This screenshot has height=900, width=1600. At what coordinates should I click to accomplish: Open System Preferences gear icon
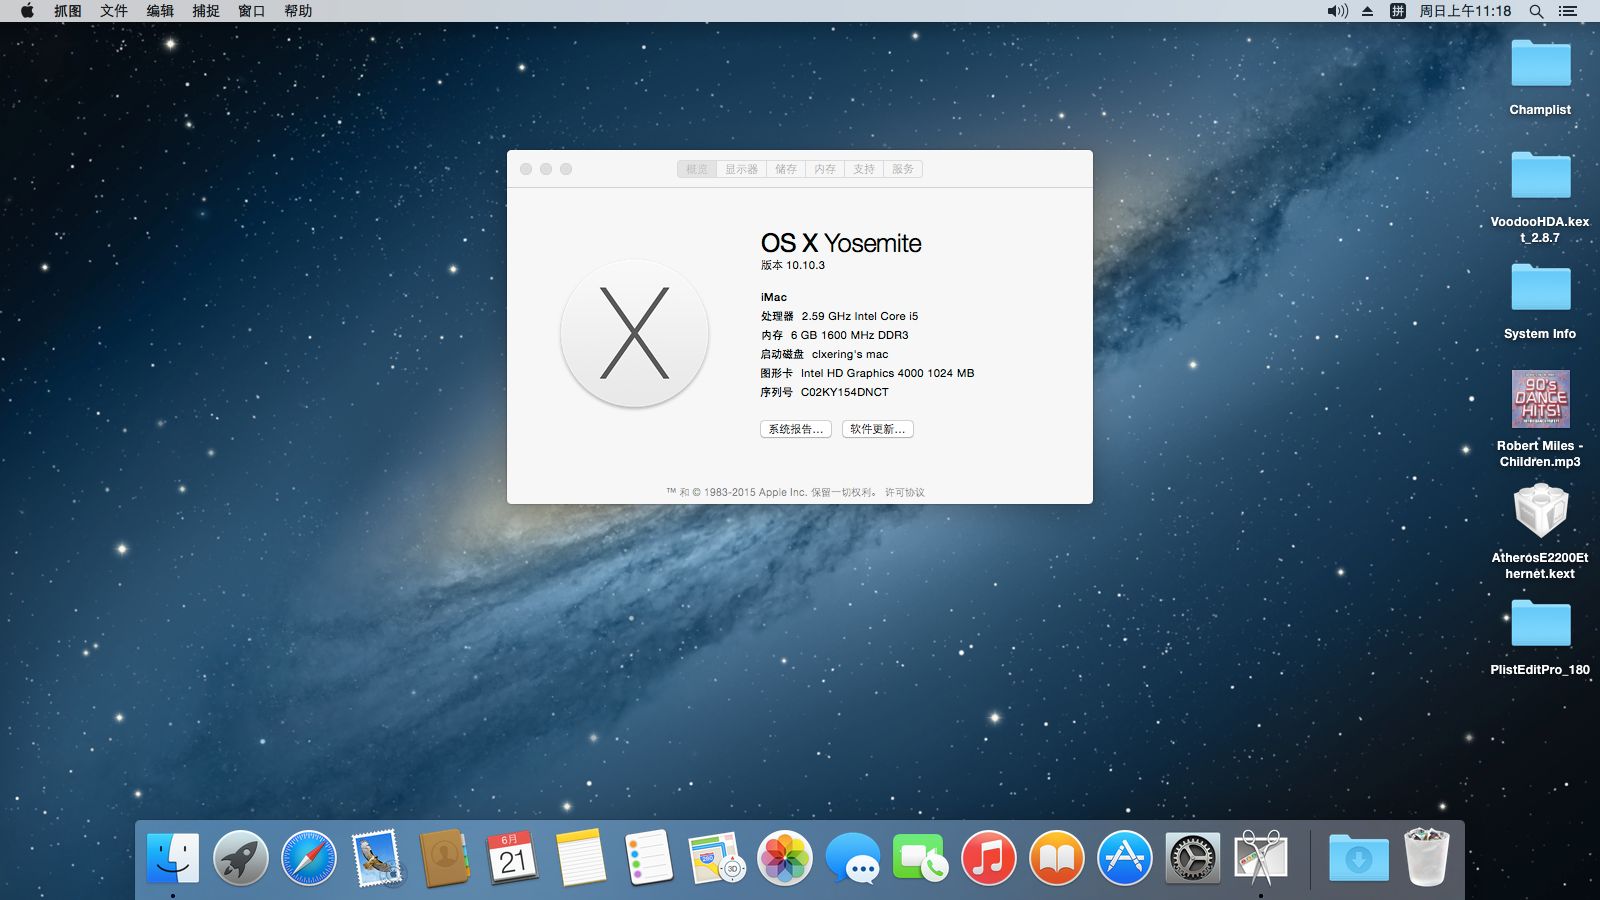pyautogui.click(x=1193, y=858)
